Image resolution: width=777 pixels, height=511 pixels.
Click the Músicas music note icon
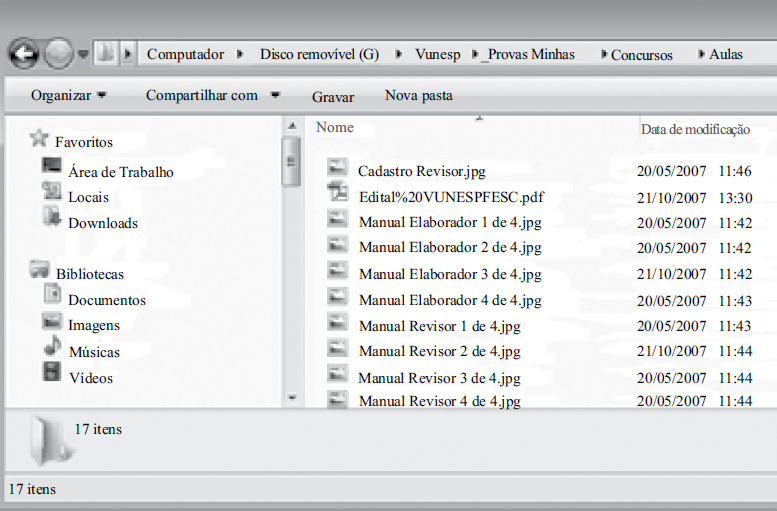(52, 349)
